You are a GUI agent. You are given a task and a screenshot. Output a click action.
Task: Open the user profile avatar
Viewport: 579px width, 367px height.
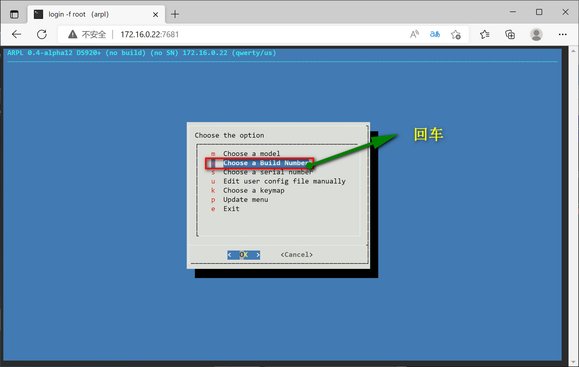(536, 34)
